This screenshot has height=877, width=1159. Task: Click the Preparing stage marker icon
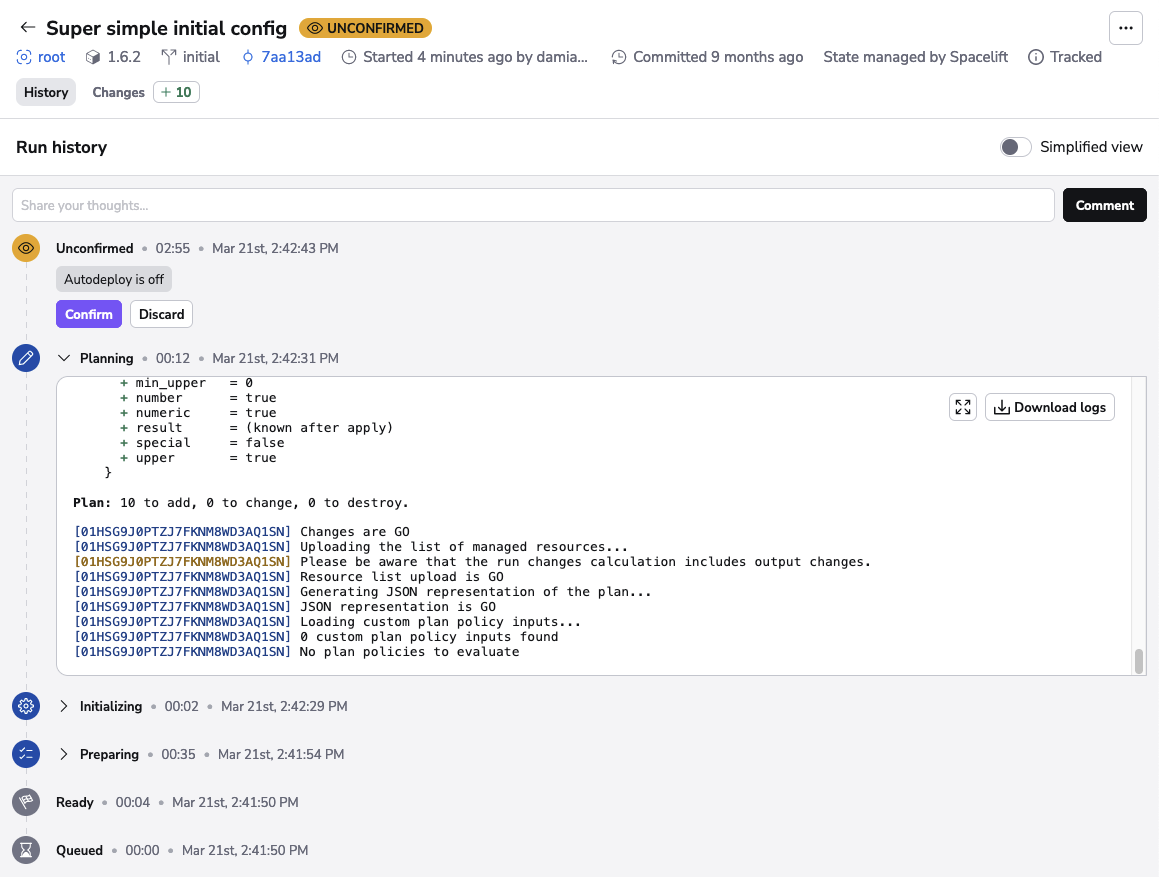[x=25, y=754]
